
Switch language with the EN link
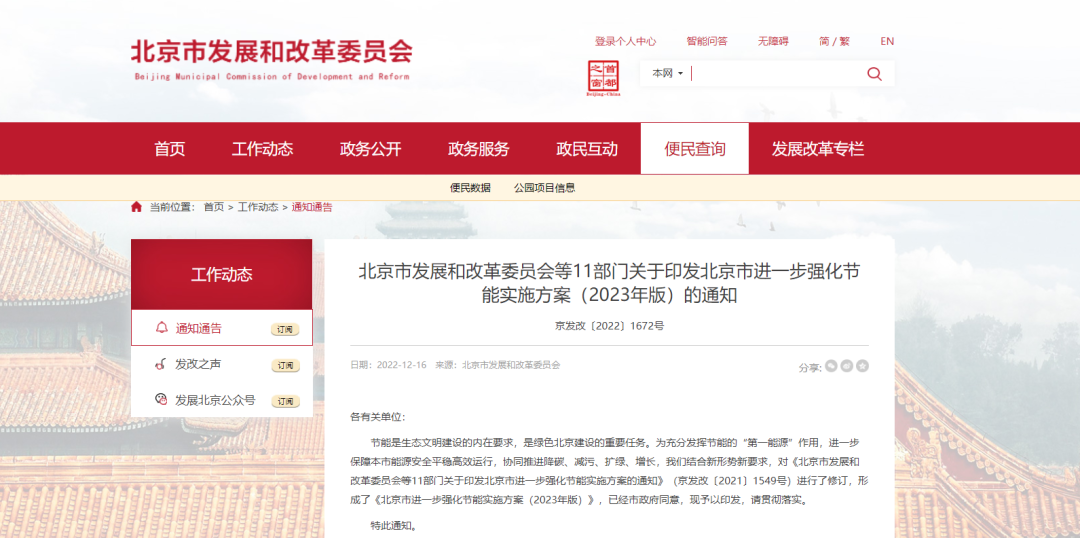[x=887, y=41]
